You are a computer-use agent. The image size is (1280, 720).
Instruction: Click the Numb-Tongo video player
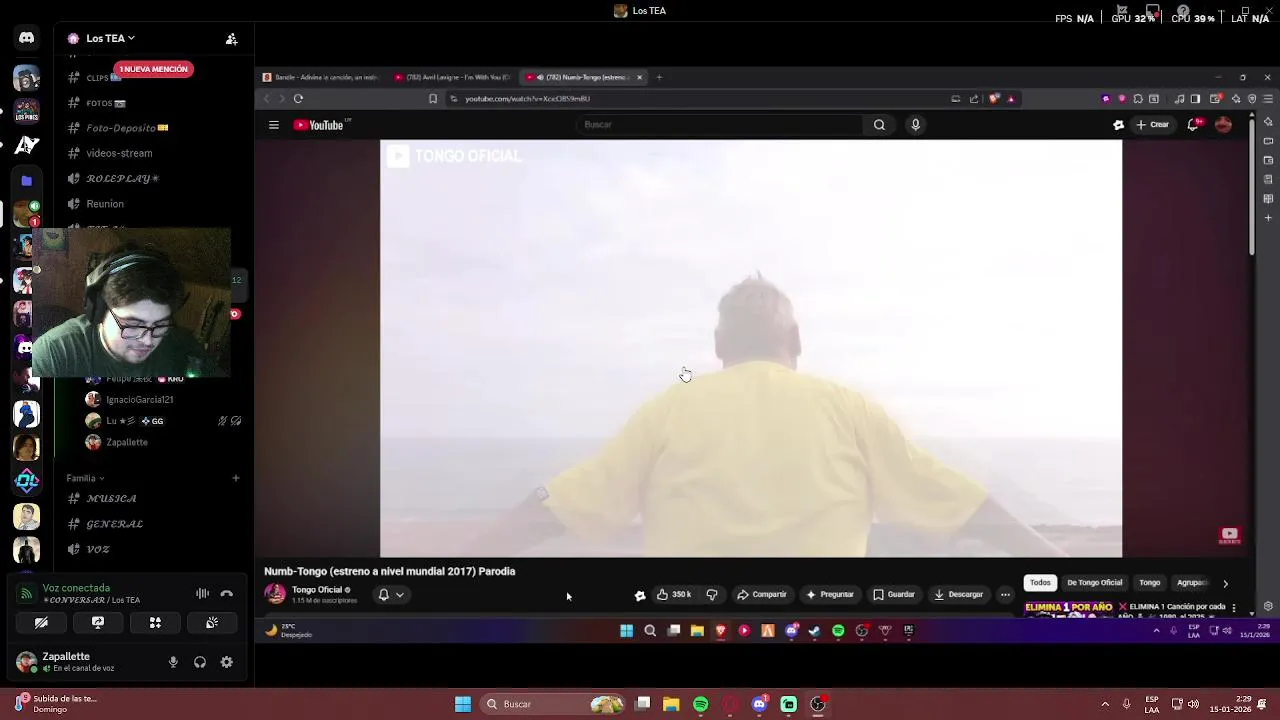point(751,348)
